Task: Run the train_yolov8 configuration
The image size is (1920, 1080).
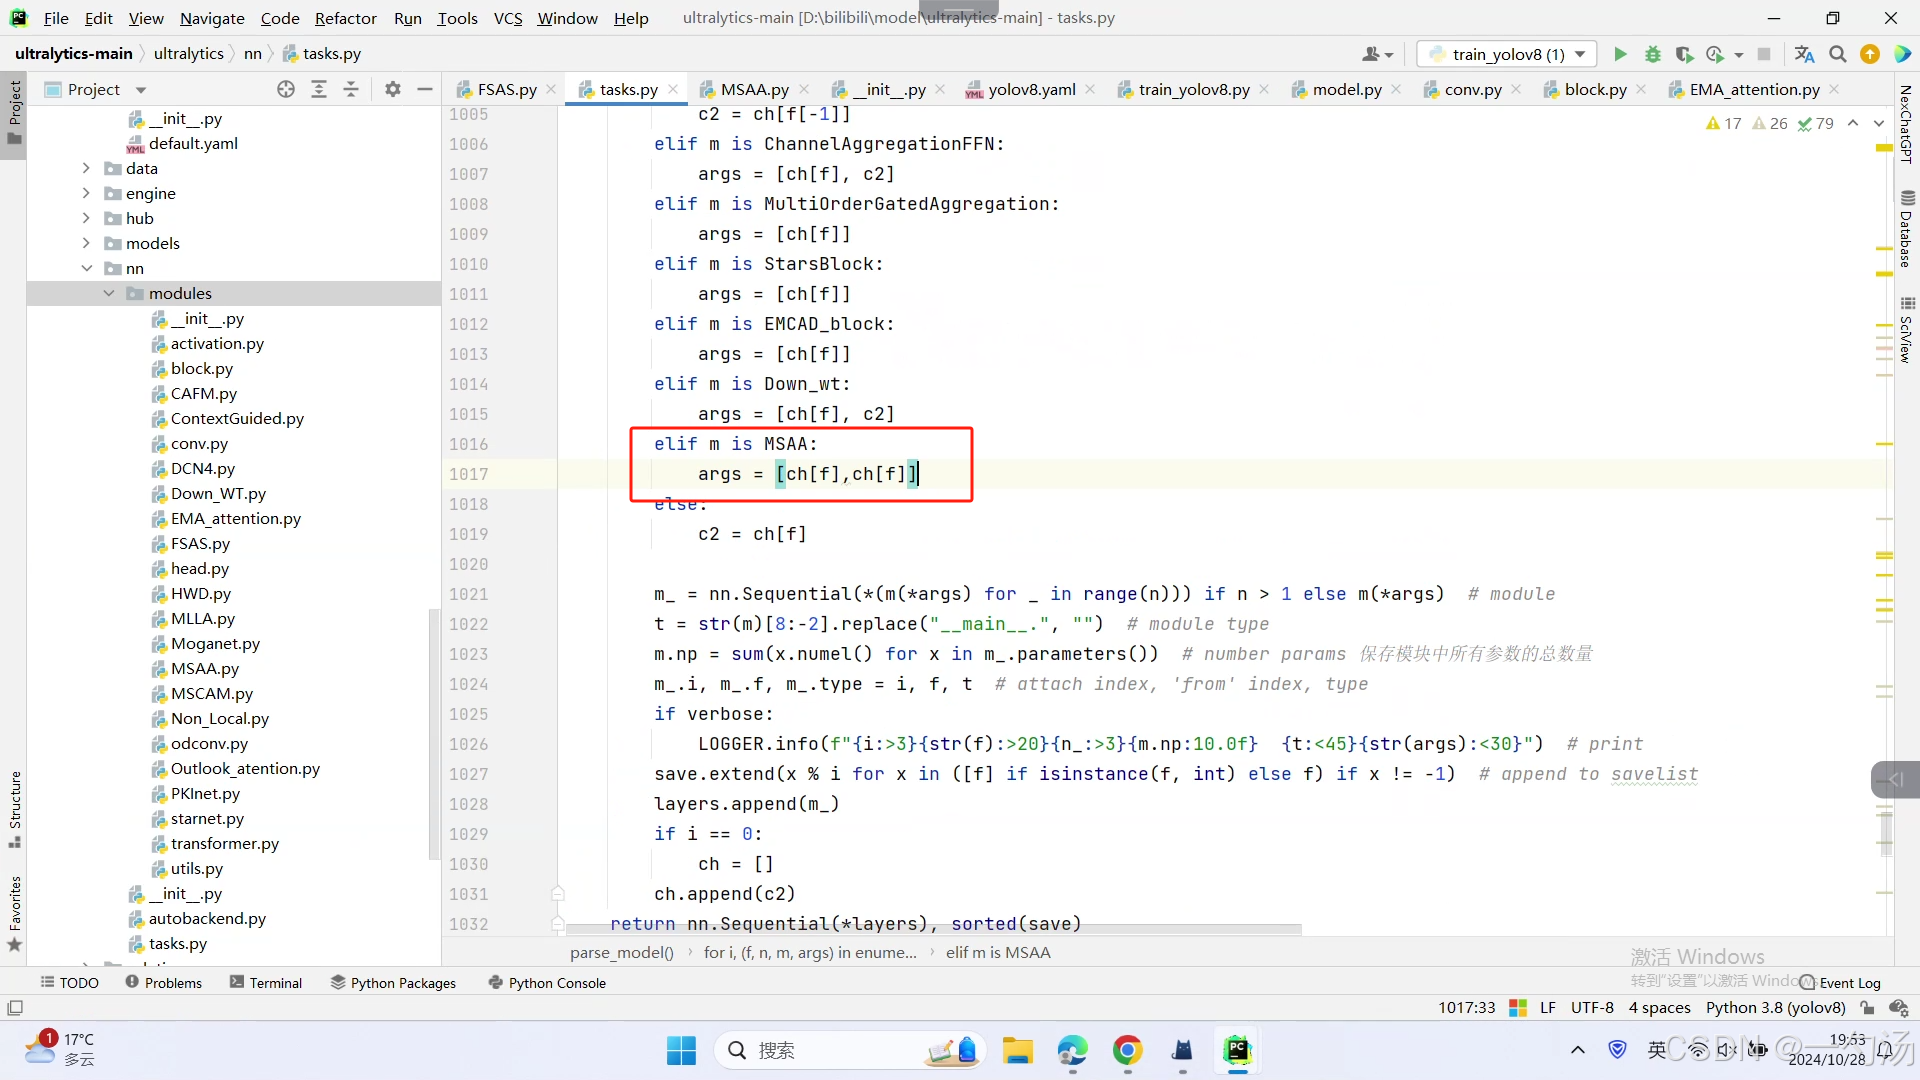Action: 1620,54
